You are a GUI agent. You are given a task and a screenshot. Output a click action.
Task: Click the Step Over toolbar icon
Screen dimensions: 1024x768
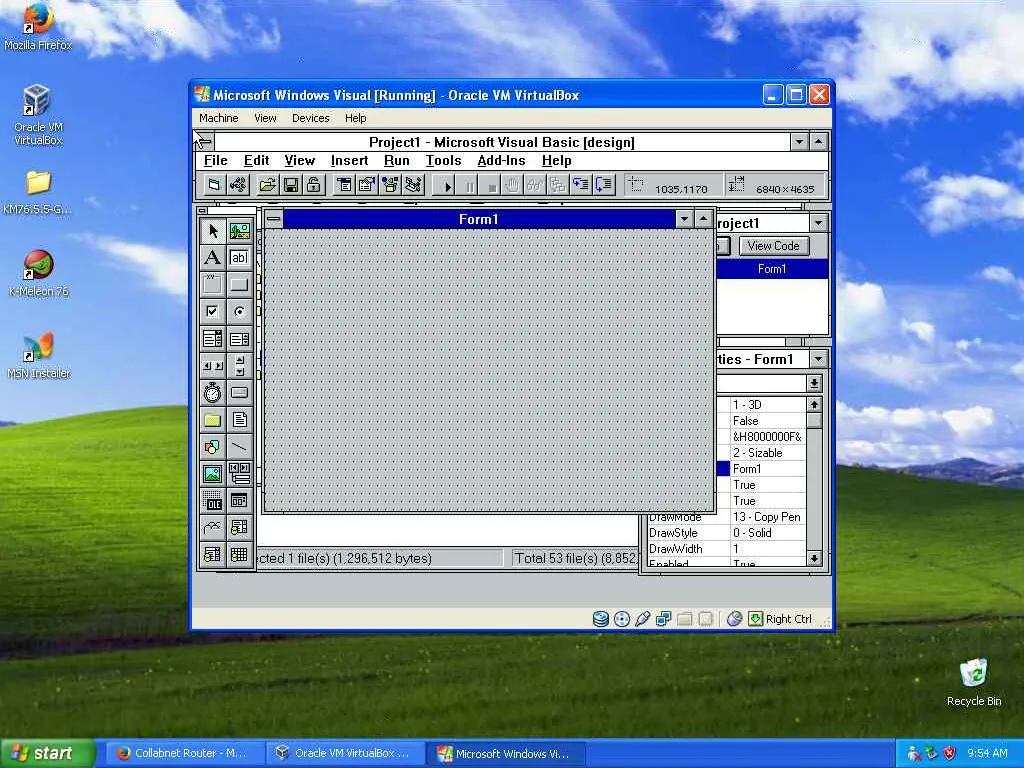pyautogui.click(x=604, y=185)
